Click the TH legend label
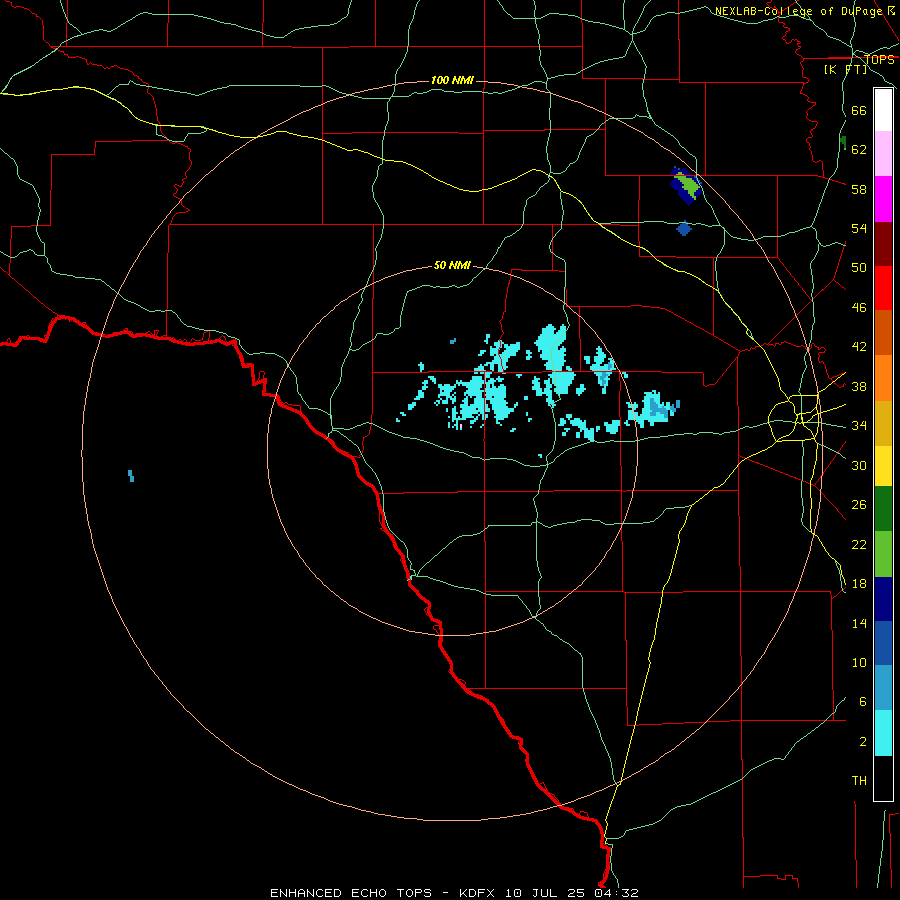The image size is (900, 900). [x=859, y=781]
